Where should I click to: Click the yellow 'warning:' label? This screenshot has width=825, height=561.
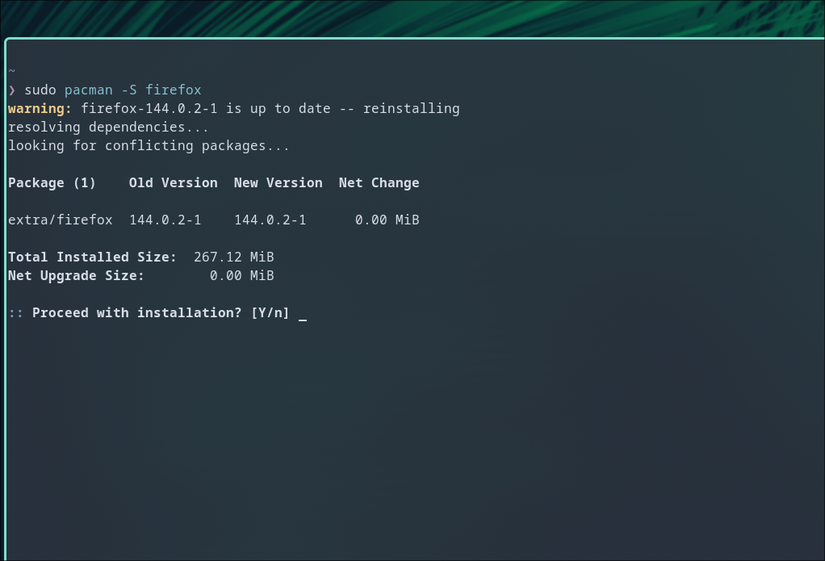coord(39,109)
